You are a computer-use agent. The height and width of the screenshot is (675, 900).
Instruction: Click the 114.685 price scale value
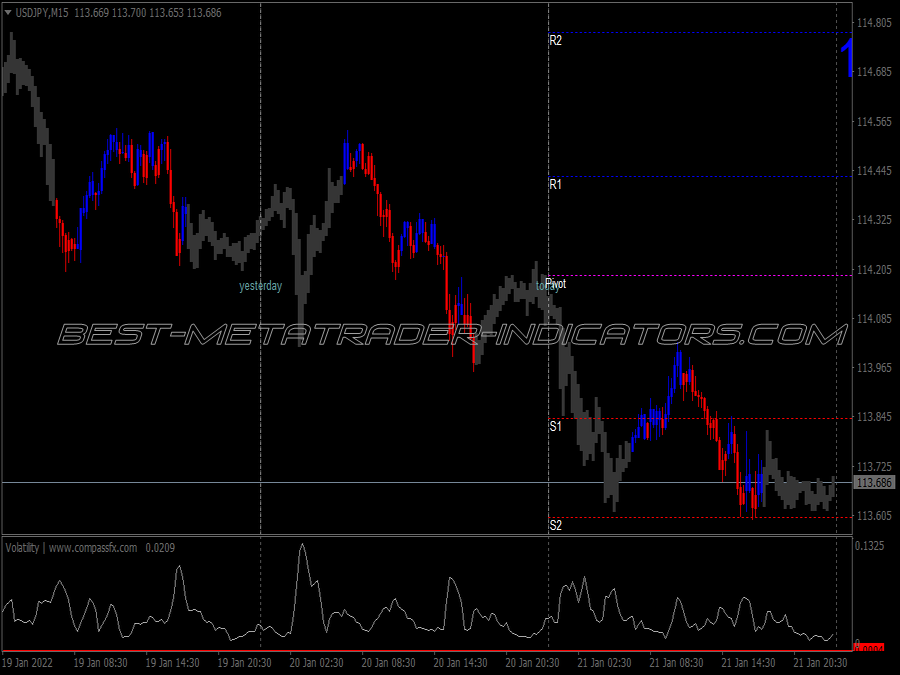click(x=874, y=72)
